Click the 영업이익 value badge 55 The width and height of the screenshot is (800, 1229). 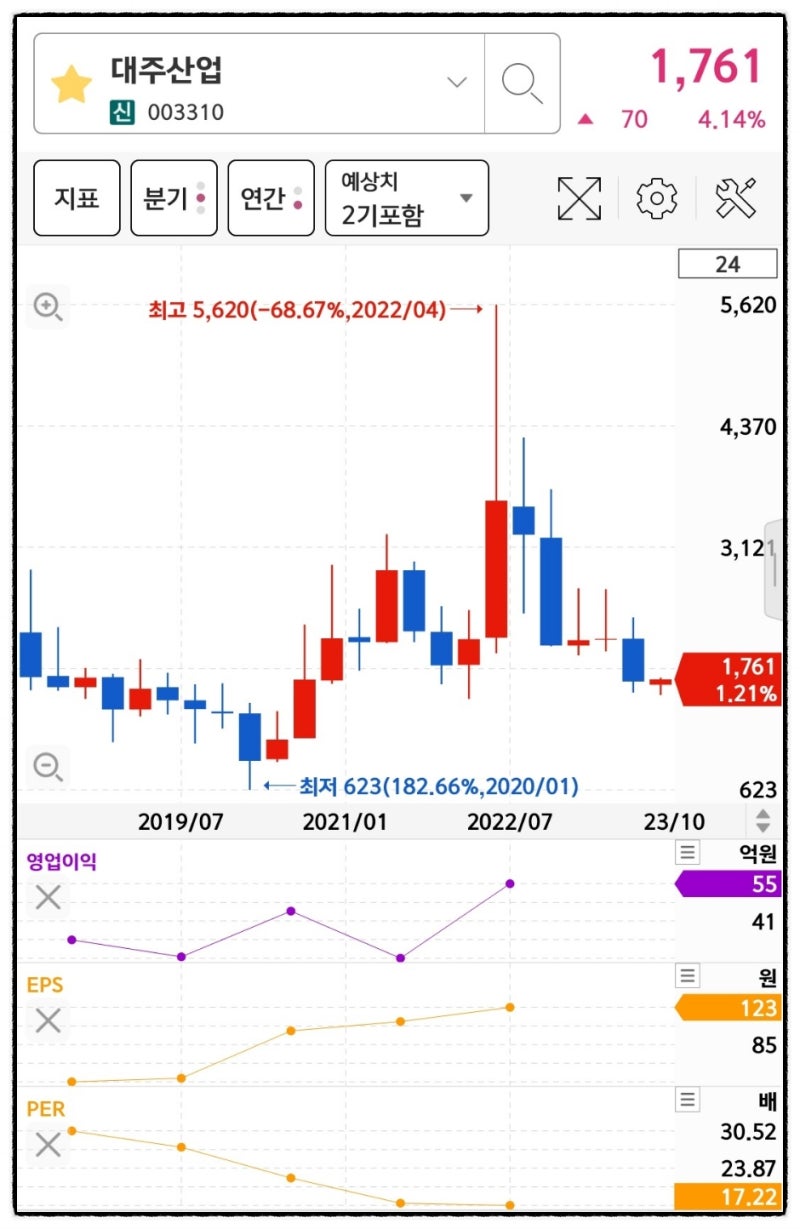click(730, 885)
